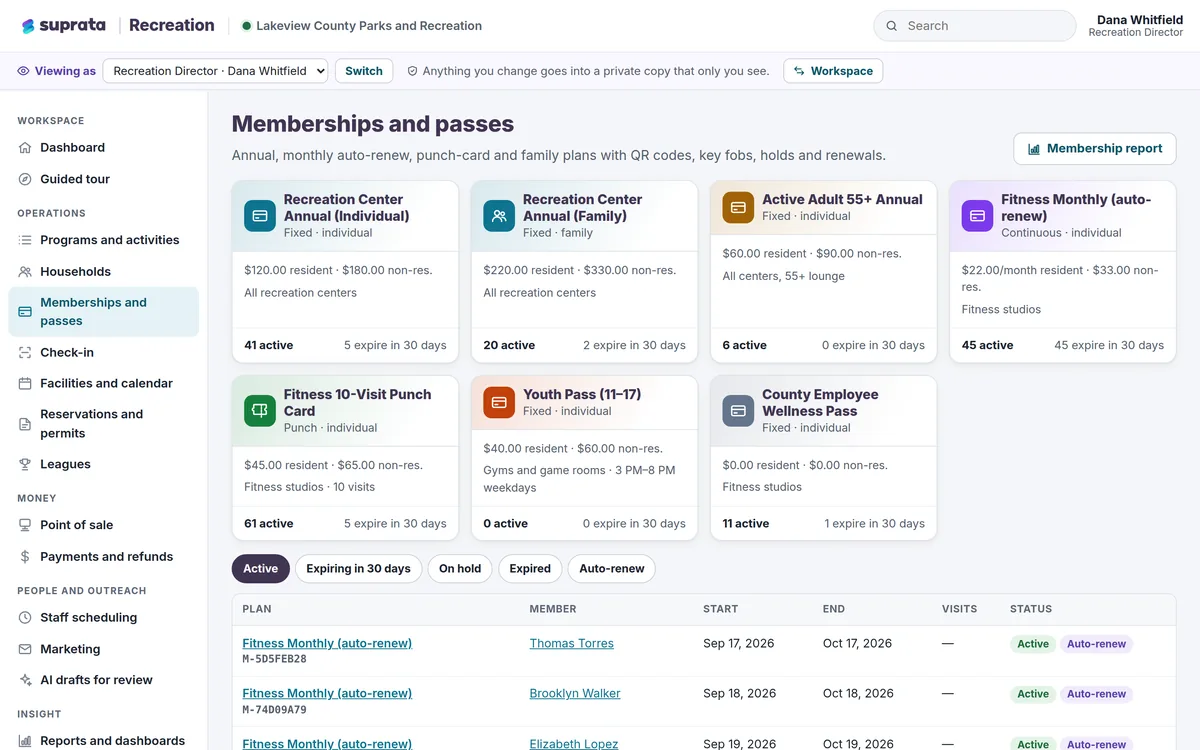Screen dimensions: 1200x750
Task: Click the Dashboard home icon in sidebar
Action: click(25, 148)
